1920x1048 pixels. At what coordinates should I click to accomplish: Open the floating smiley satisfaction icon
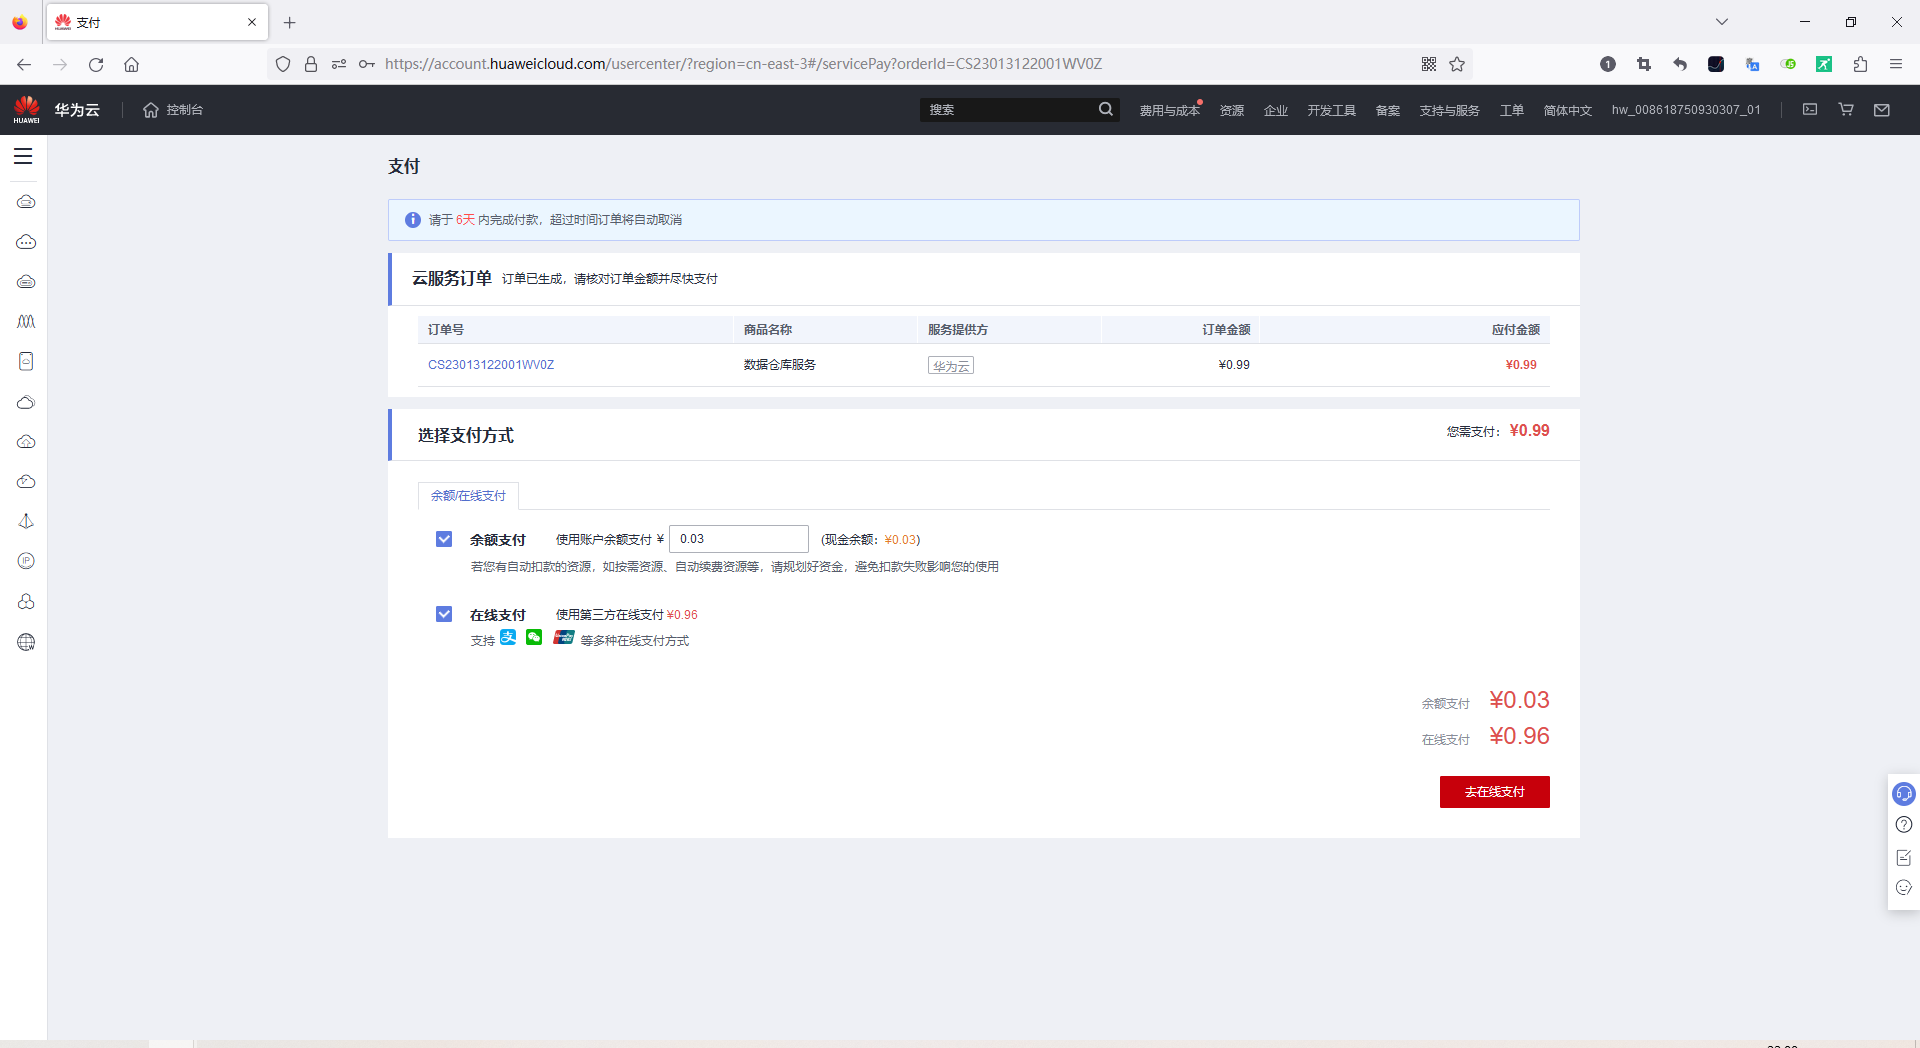(x=1904, y=888)
